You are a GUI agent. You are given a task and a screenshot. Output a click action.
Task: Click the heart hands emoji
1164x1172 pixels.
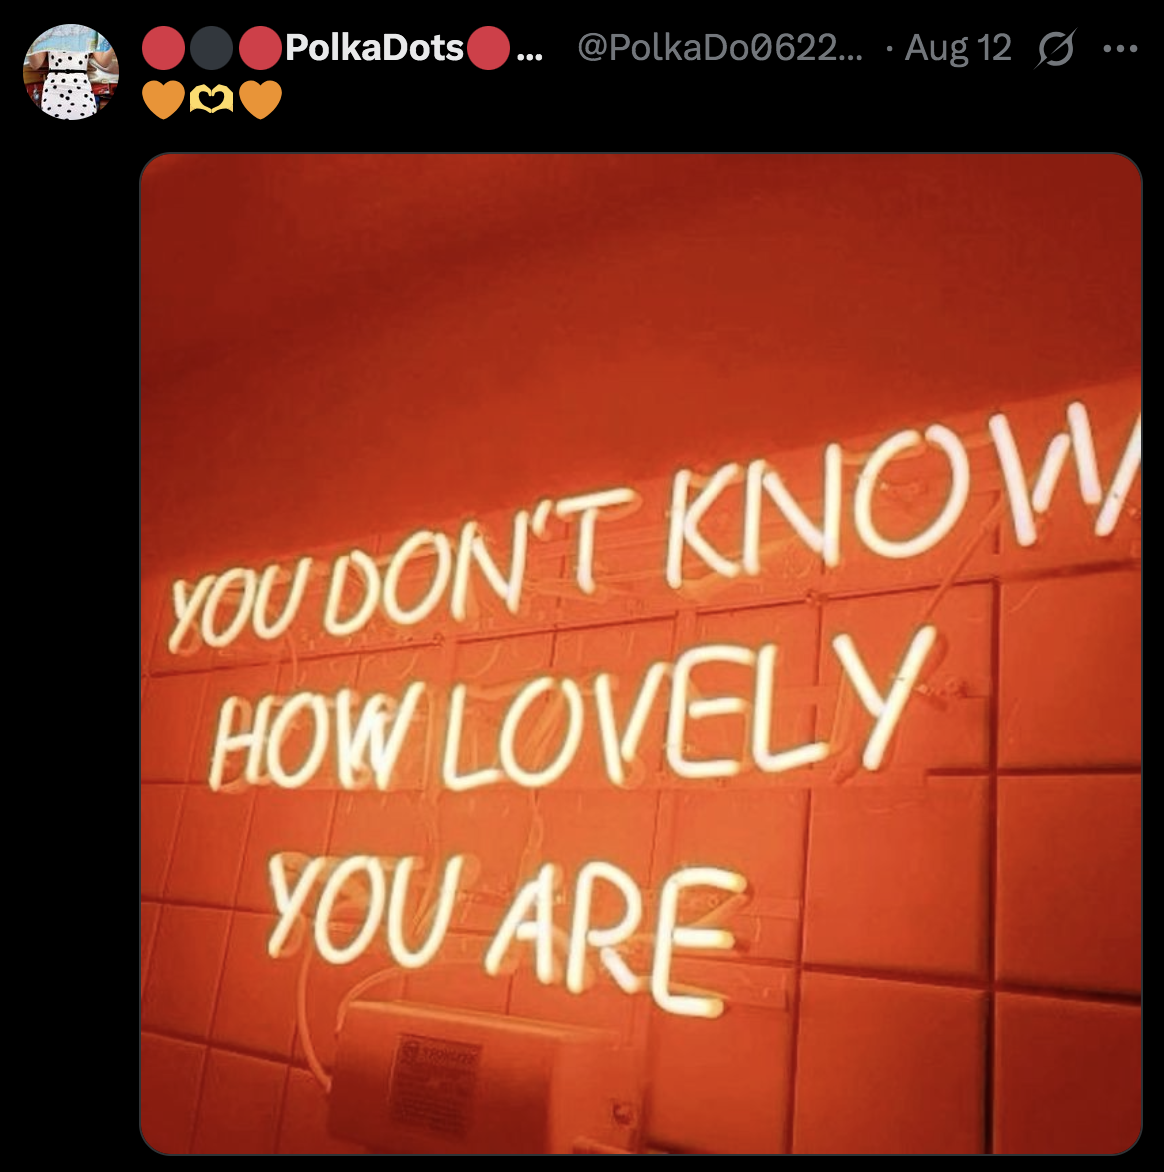(x=212, y=99)
